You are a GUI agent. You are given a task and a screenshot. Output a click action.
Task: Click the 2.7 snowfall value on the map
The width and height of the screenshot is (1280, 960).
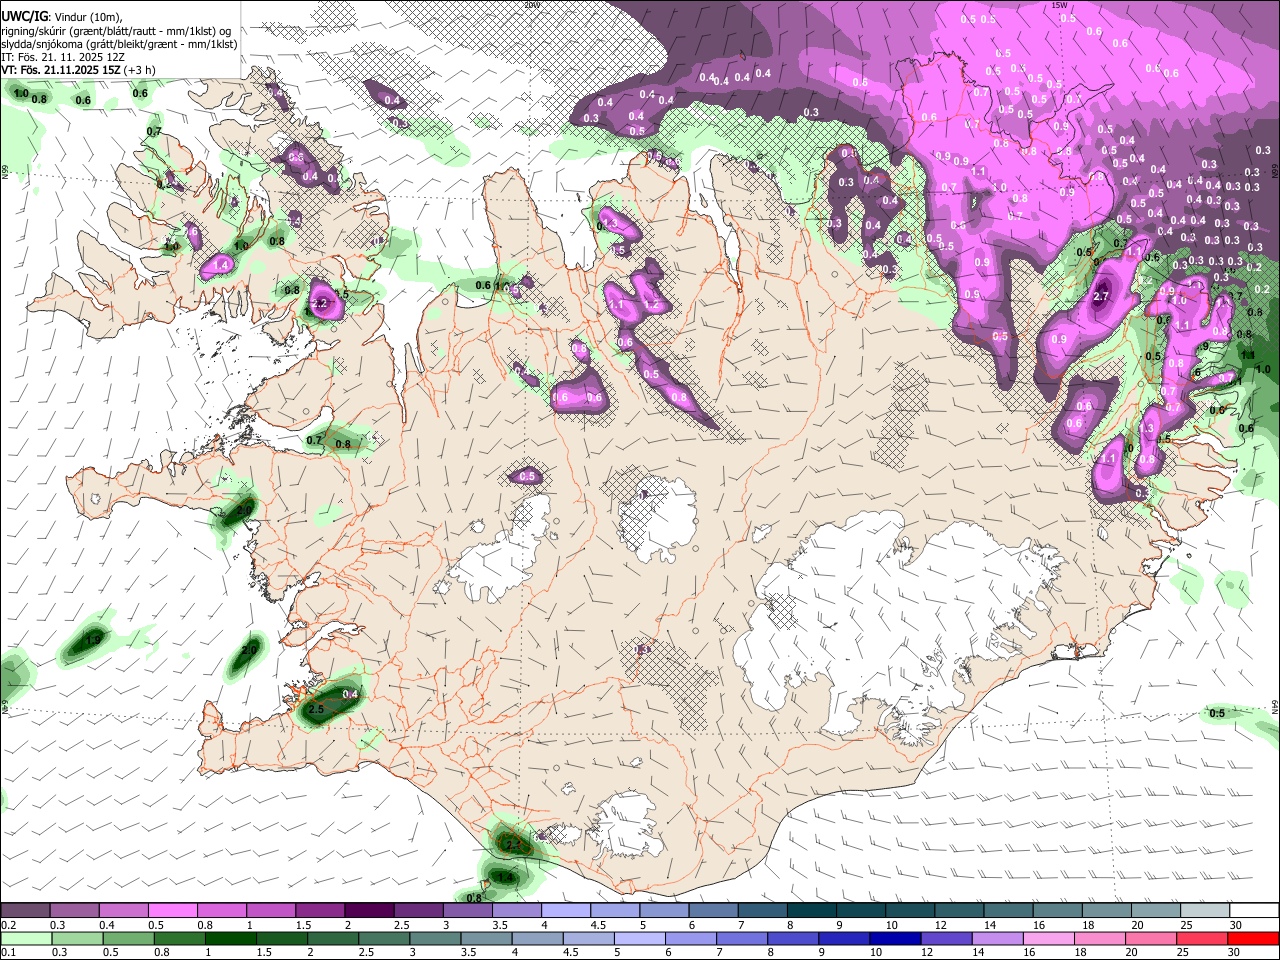point(1101,296)
